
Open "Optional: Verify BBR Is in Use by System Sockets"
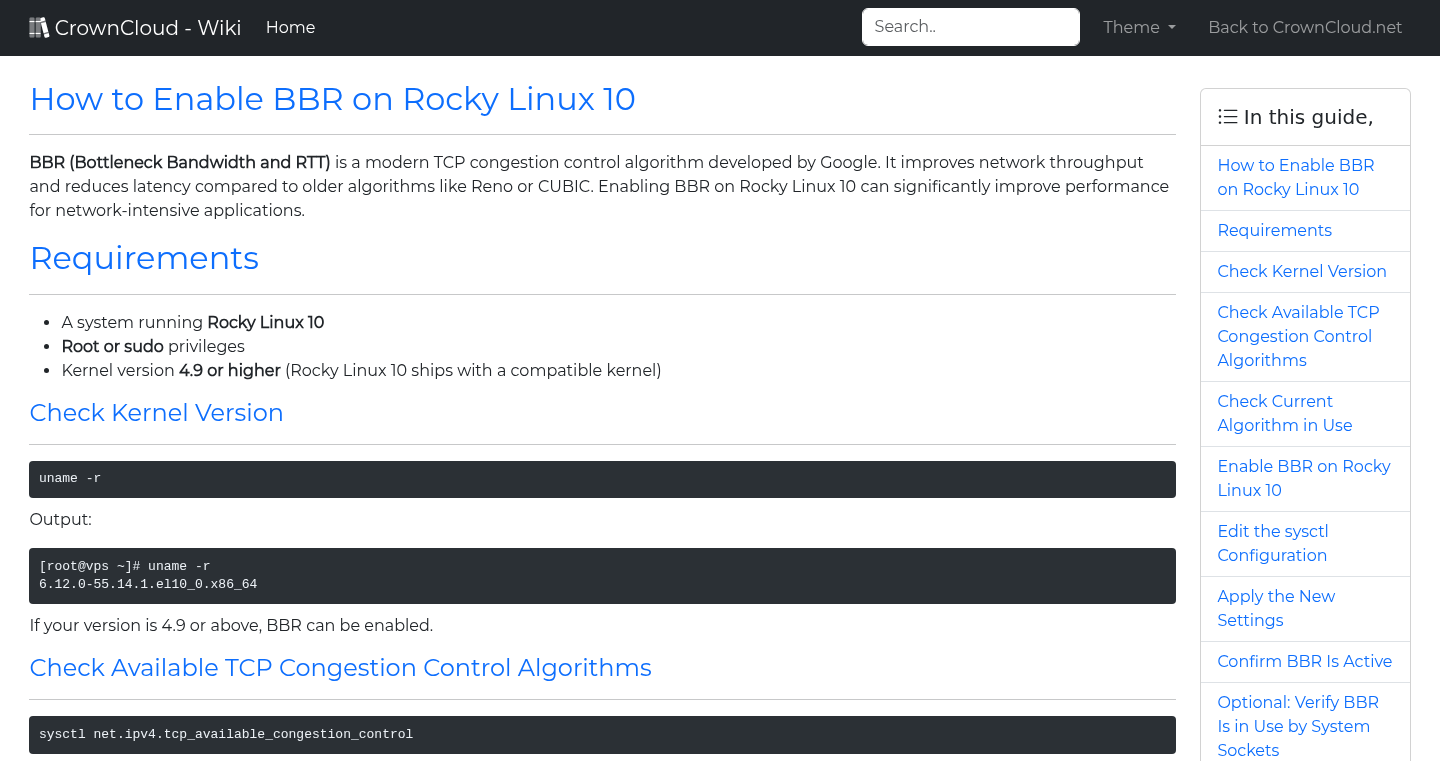pos(1298,726)
